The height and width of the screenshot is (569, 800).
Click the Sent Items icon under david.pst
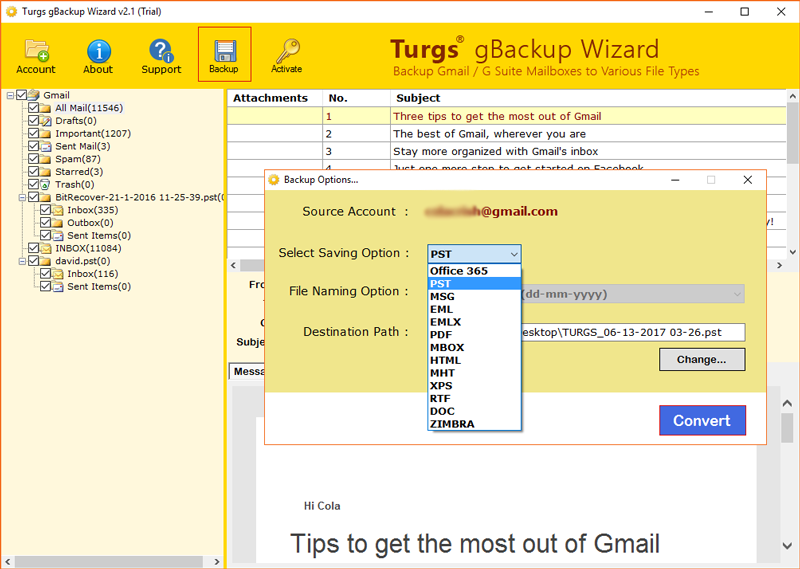tap(58, 286)
